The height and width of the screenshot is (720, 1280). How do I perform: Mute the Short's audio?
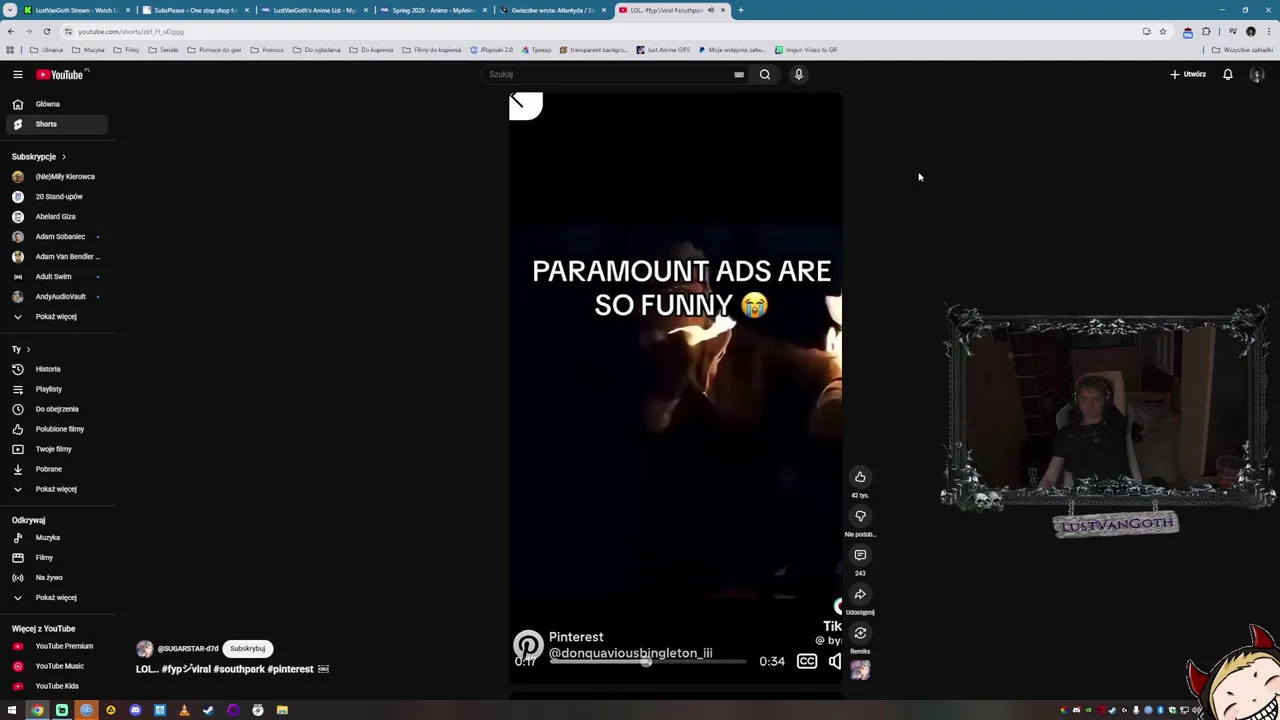pyautogui.click(x=835, y=661)
